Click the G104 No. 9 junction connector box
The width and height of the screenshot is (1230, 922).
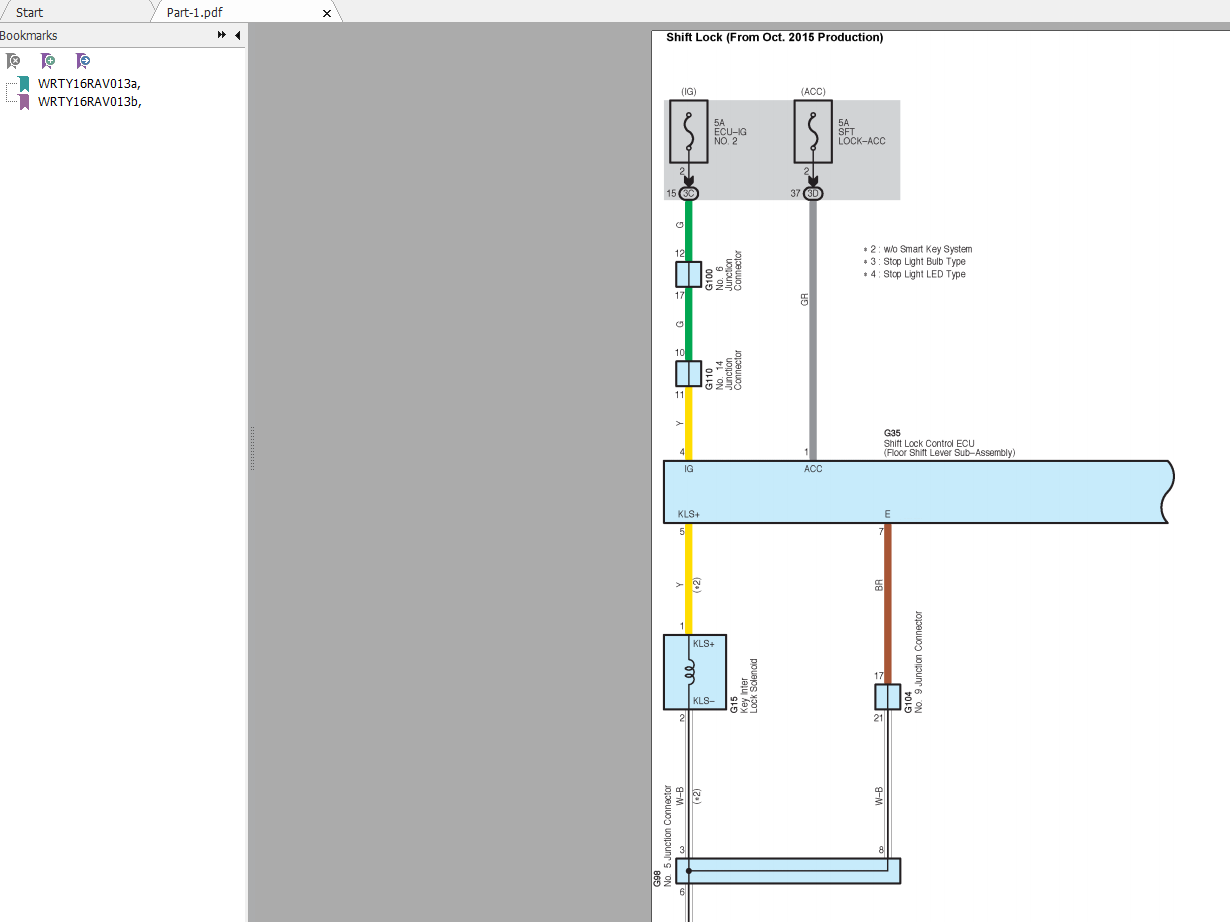(x=887, y=697)
